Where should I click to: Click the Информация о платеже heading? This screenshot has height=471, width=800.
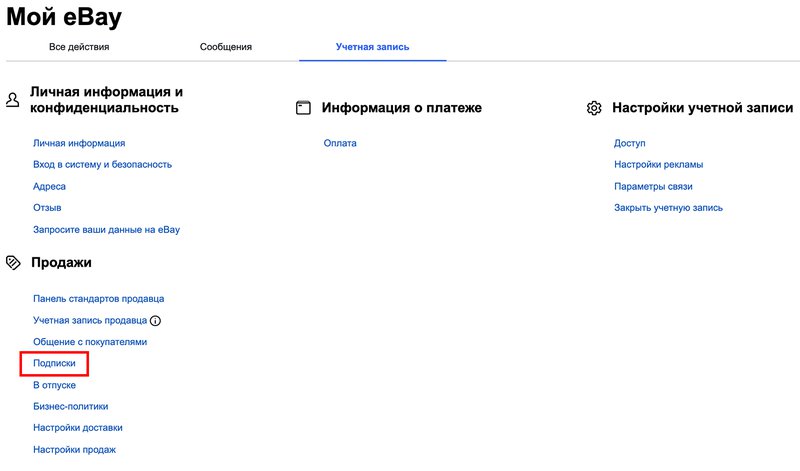coord(402,108)
